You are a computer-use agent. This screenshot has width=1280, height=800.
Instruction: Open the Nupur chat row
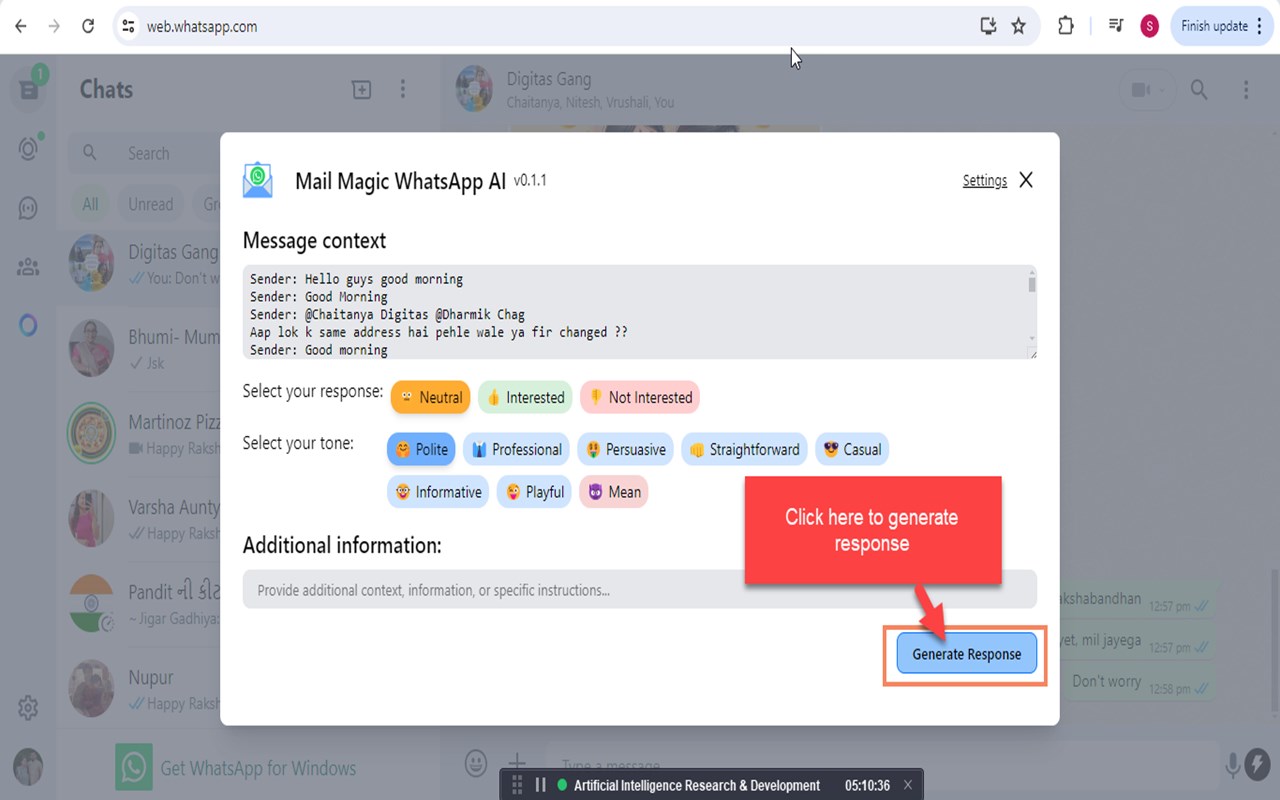click(x=140, y=689)
